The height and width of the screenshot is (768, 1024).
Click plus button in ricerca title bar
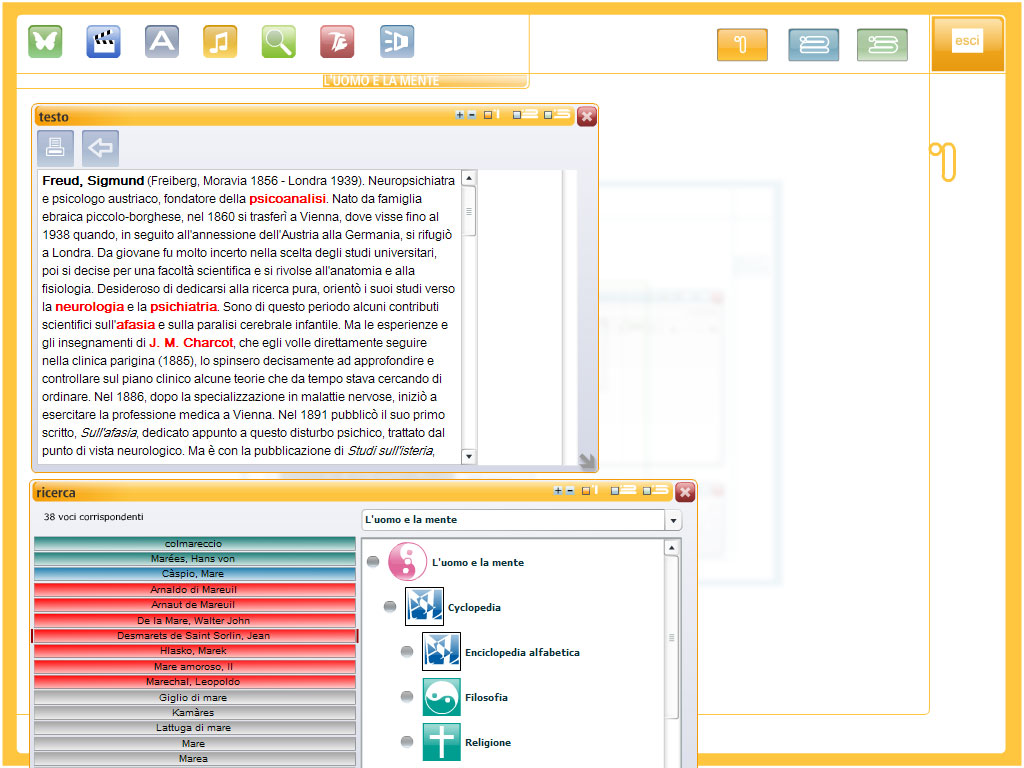click(558, 490)
